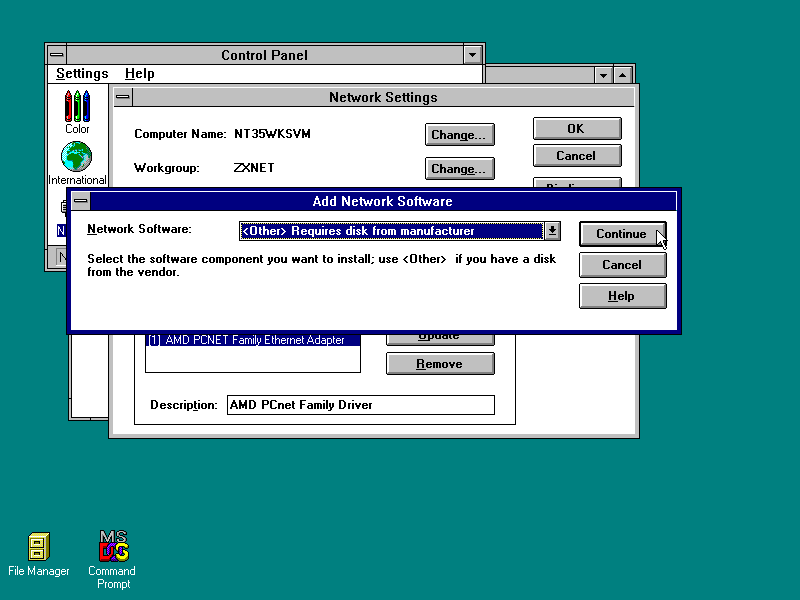This screenshot has height=600, width=800.
Task: Open the Color control panel icon
Action: tap(77, 112)
